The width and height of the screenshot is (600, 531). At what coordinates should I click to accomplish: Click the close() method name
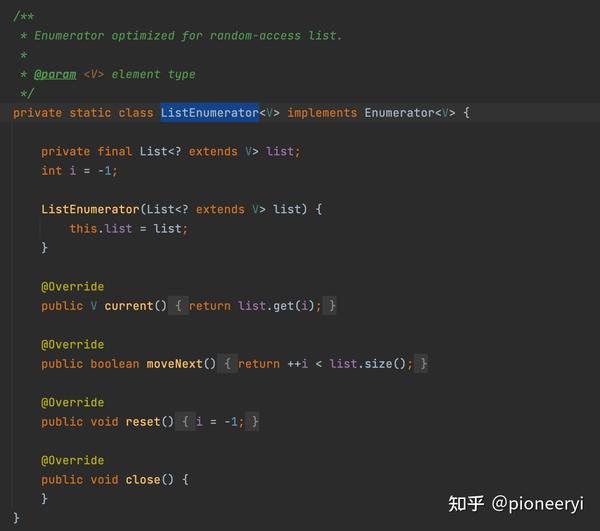point(143,479)
